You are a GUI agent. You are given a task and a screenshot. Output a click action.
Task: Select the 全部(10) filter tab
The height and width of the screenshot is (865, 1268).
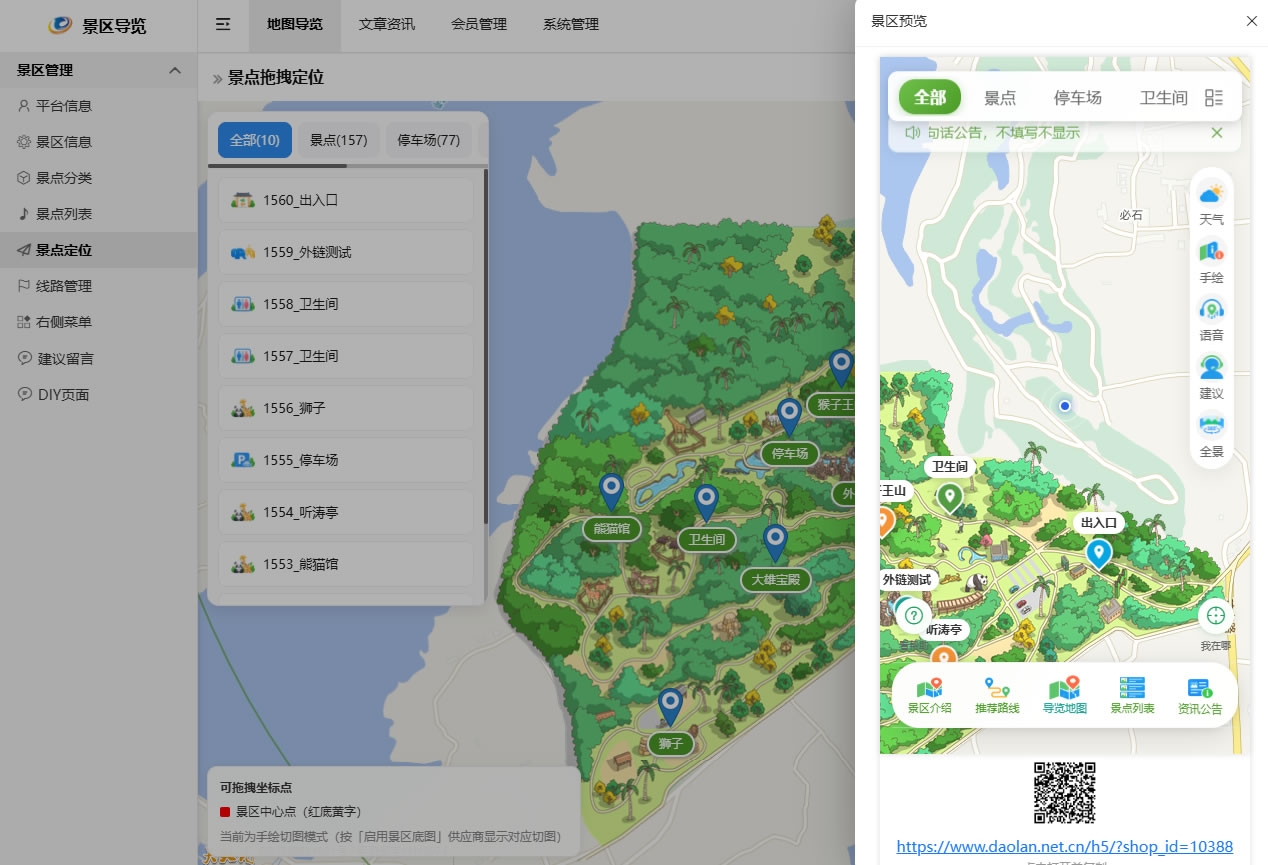pos(255,140)
